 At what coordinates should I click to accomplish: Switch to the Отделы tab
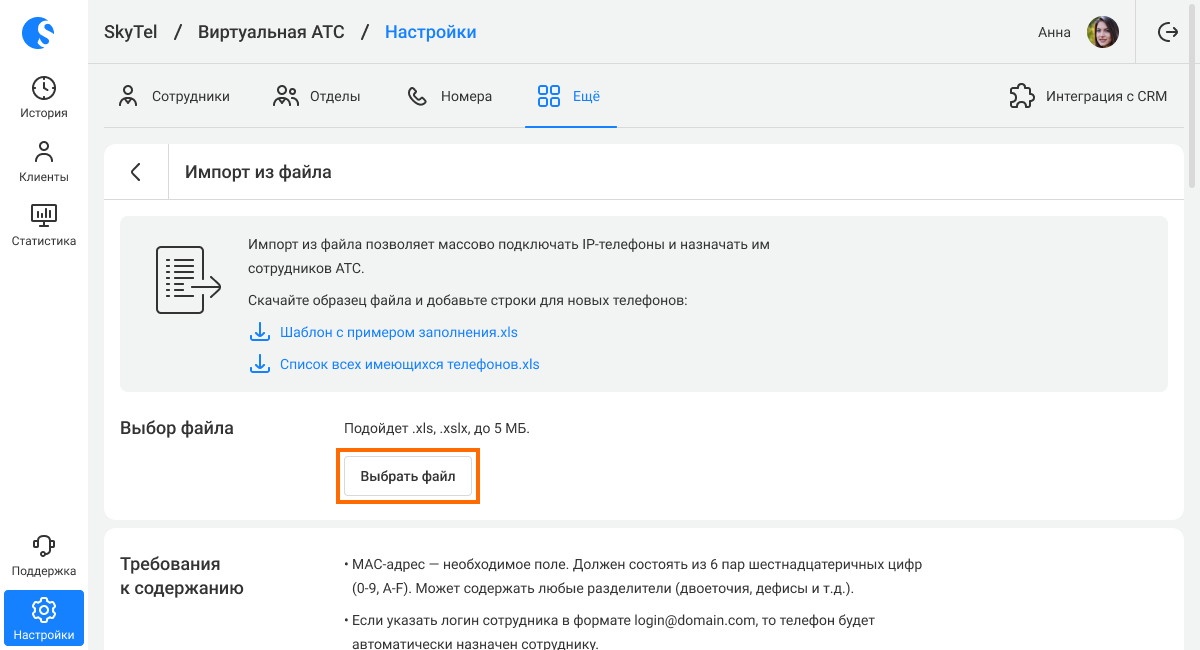click(317, 97)
